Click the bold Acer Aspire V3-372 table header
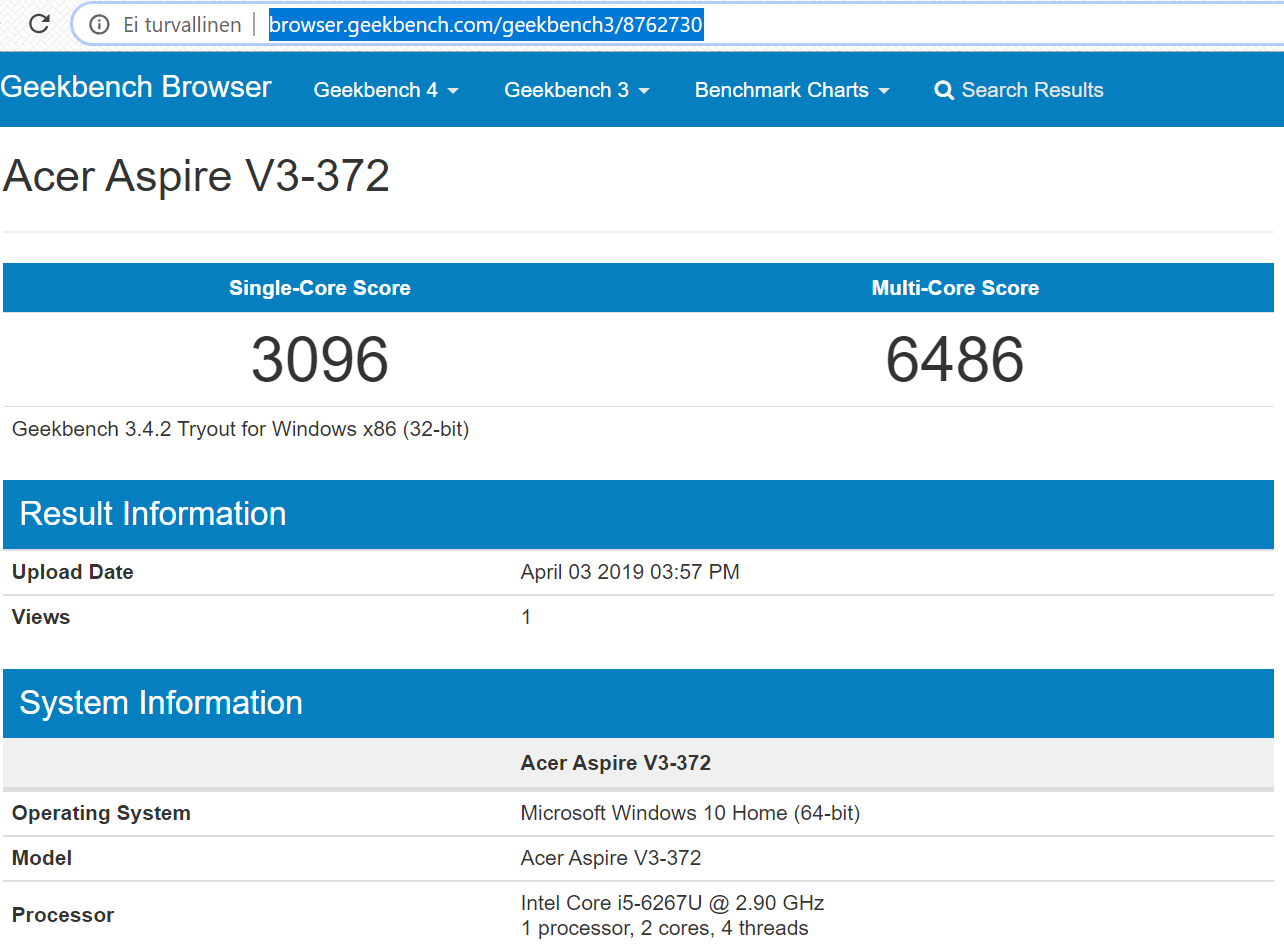This screenshot has width=1284, height=944. [x=616, y=763]
